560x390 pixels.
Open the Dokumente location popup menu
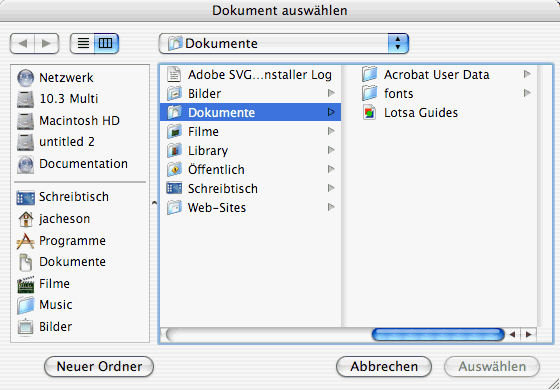(x=284, y=44)
